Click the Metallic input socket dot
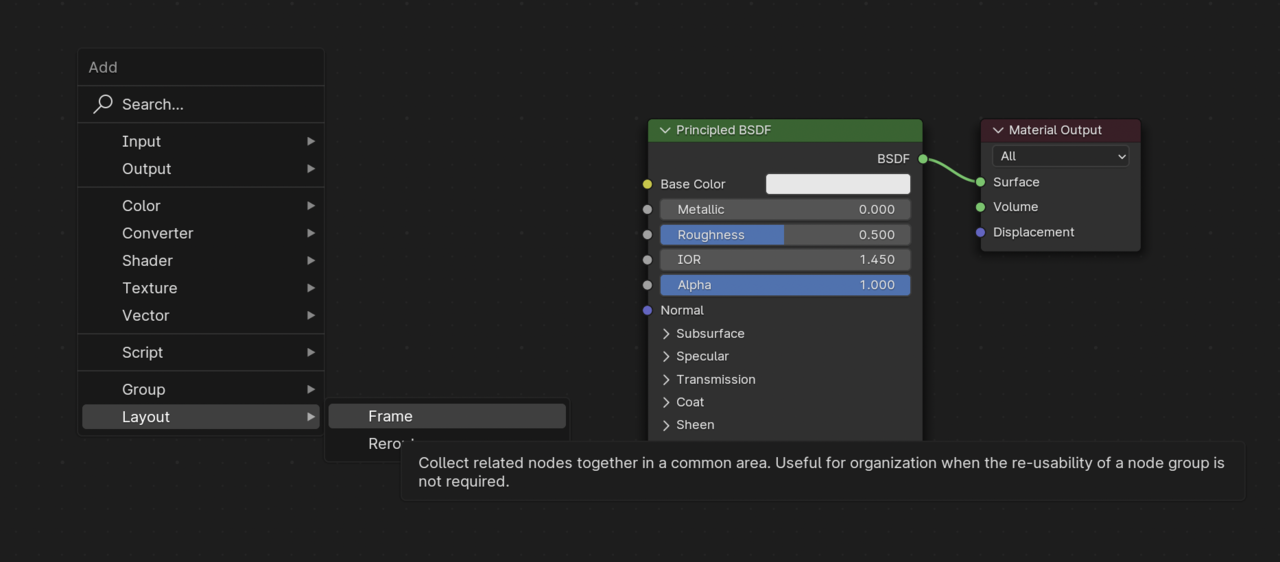Screen dimensions: 1280x562 [647, 210]
